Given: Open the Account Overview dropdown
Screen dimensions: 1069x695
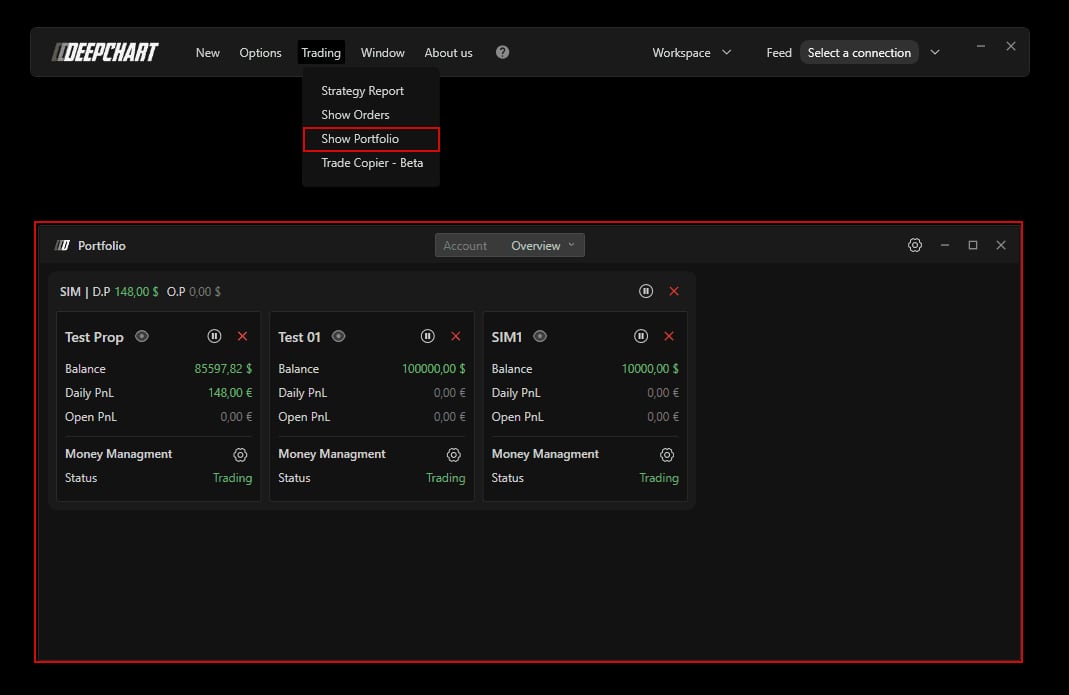Looking at the screenshot, I should pyautogui.click(x=509, y=246).
